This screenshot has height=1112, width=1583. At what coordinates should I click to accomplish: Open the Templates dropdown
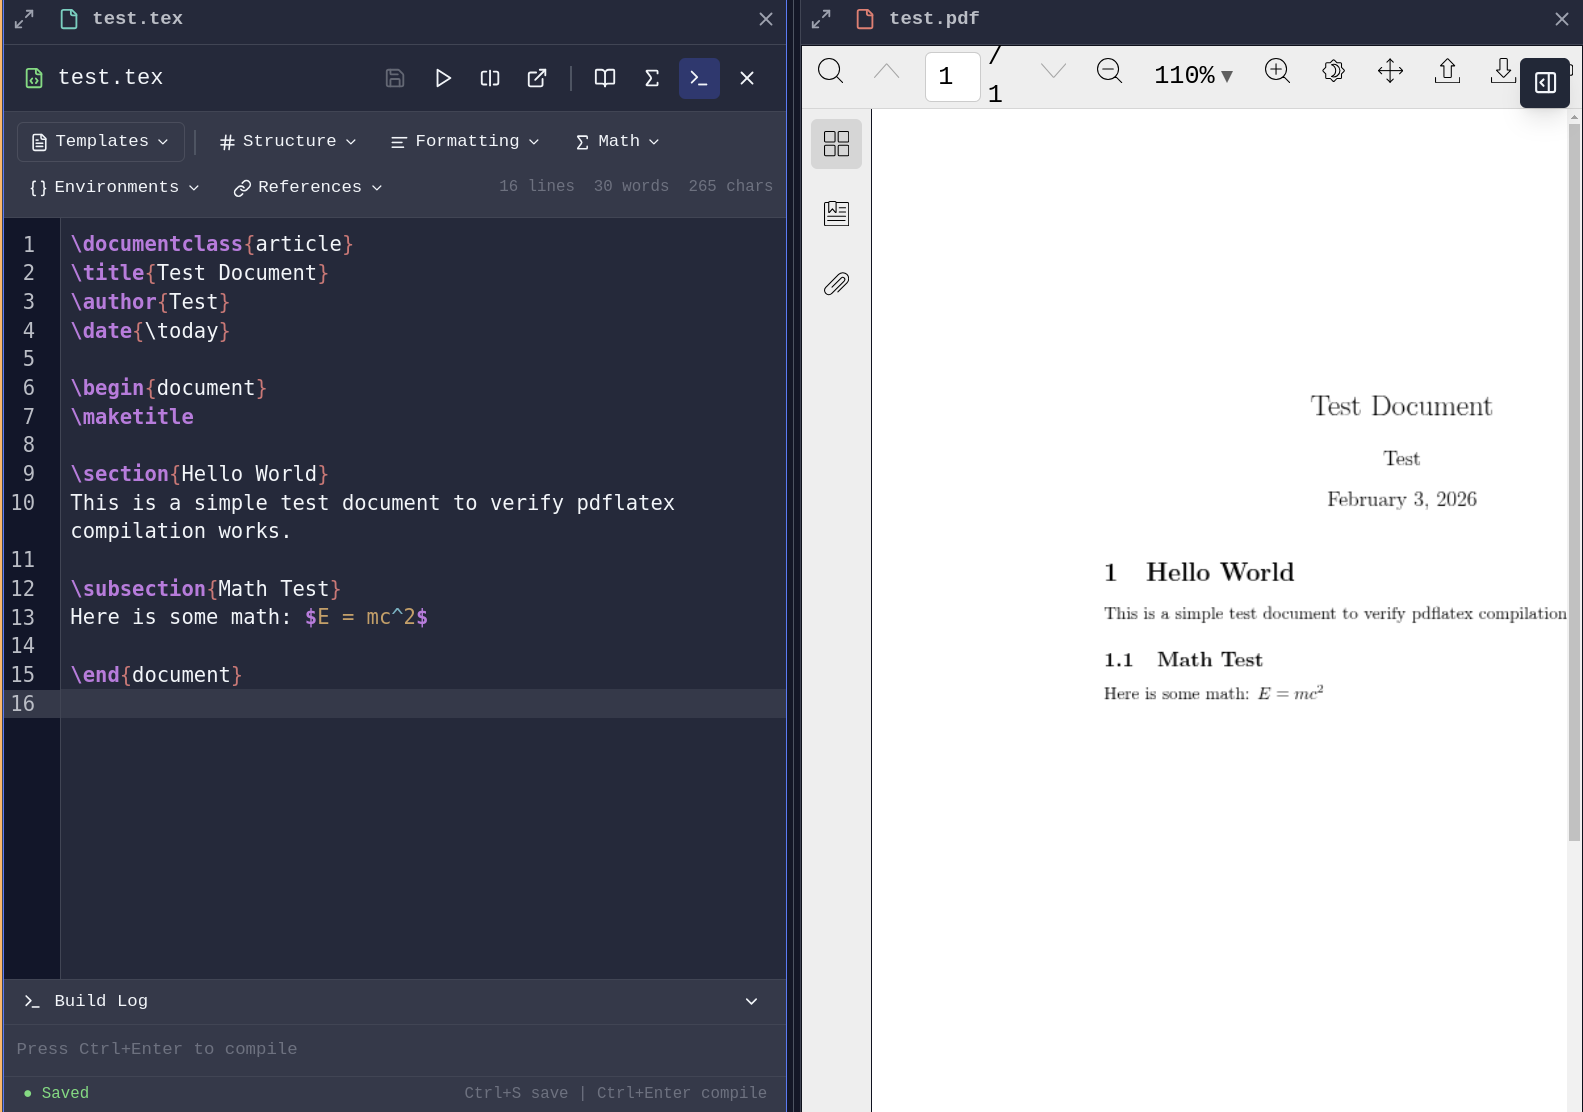click(x=100, y=142)
